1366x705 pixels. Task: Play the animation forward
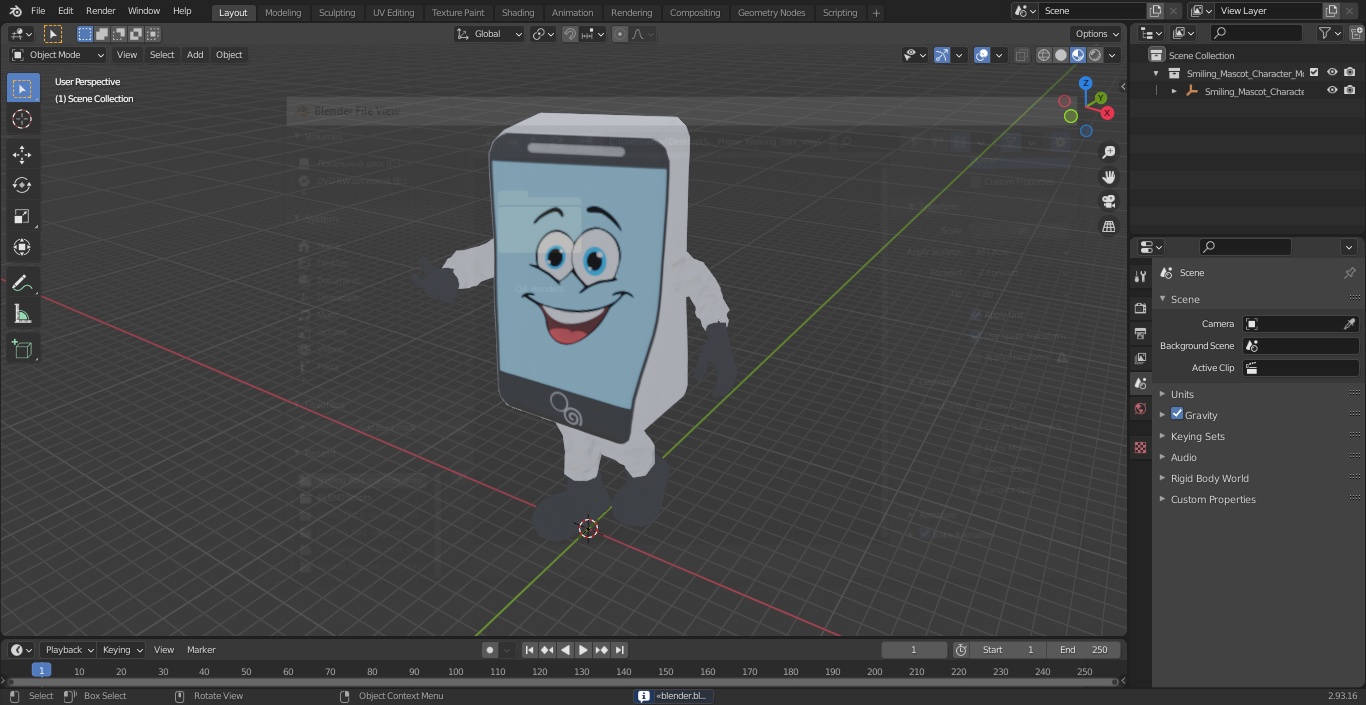pyautogui.click(x=583, y=650)
